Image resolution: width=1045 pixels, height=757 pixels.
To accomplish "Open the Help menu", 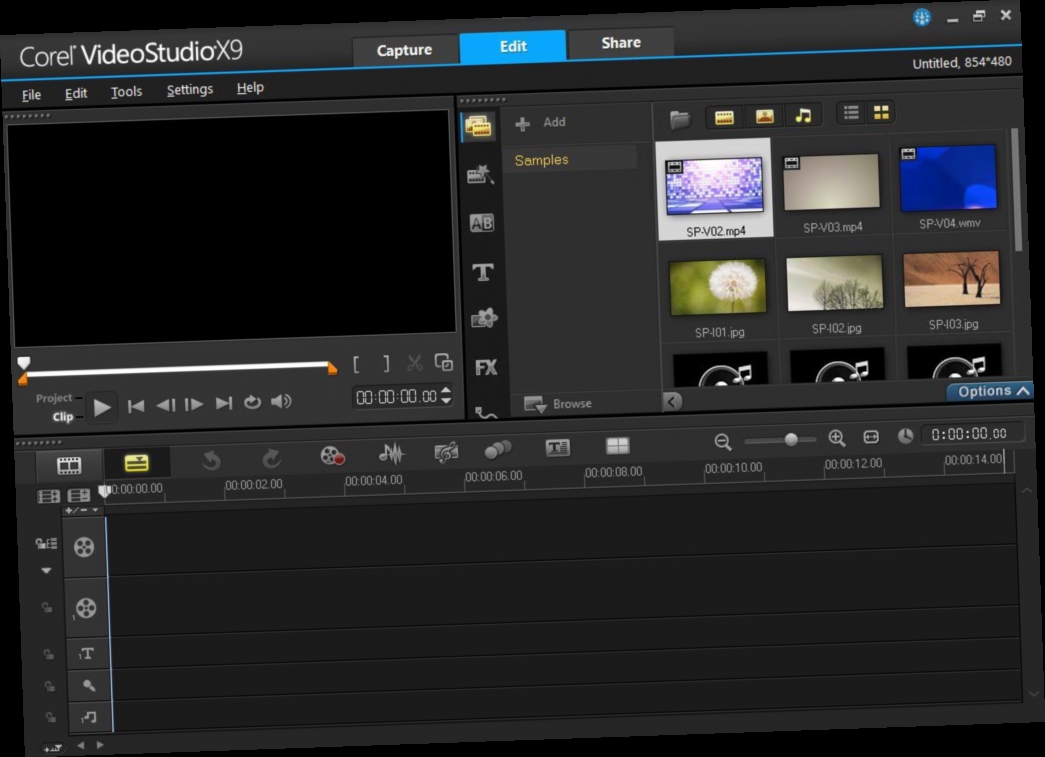I will (250, 87).
